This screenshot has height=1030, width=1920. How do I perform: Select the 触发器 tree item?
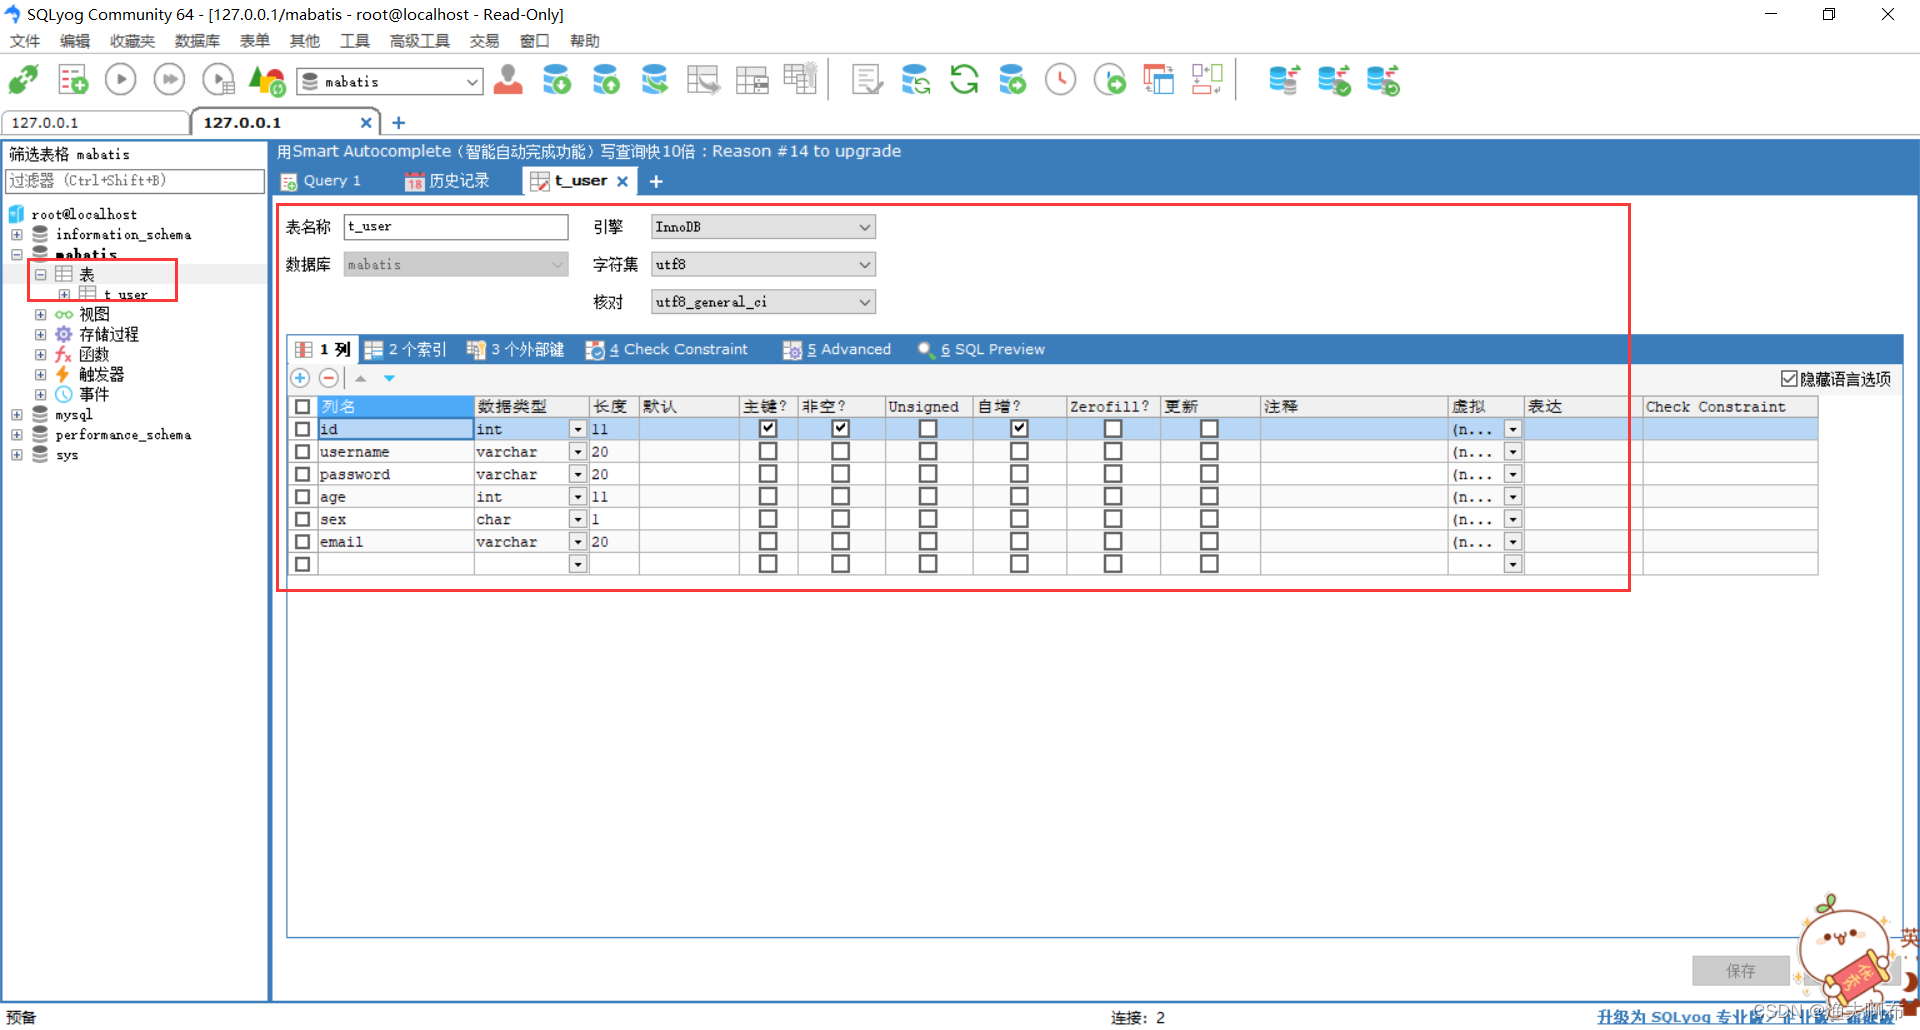pyautogui.click(x=101, y=374)
